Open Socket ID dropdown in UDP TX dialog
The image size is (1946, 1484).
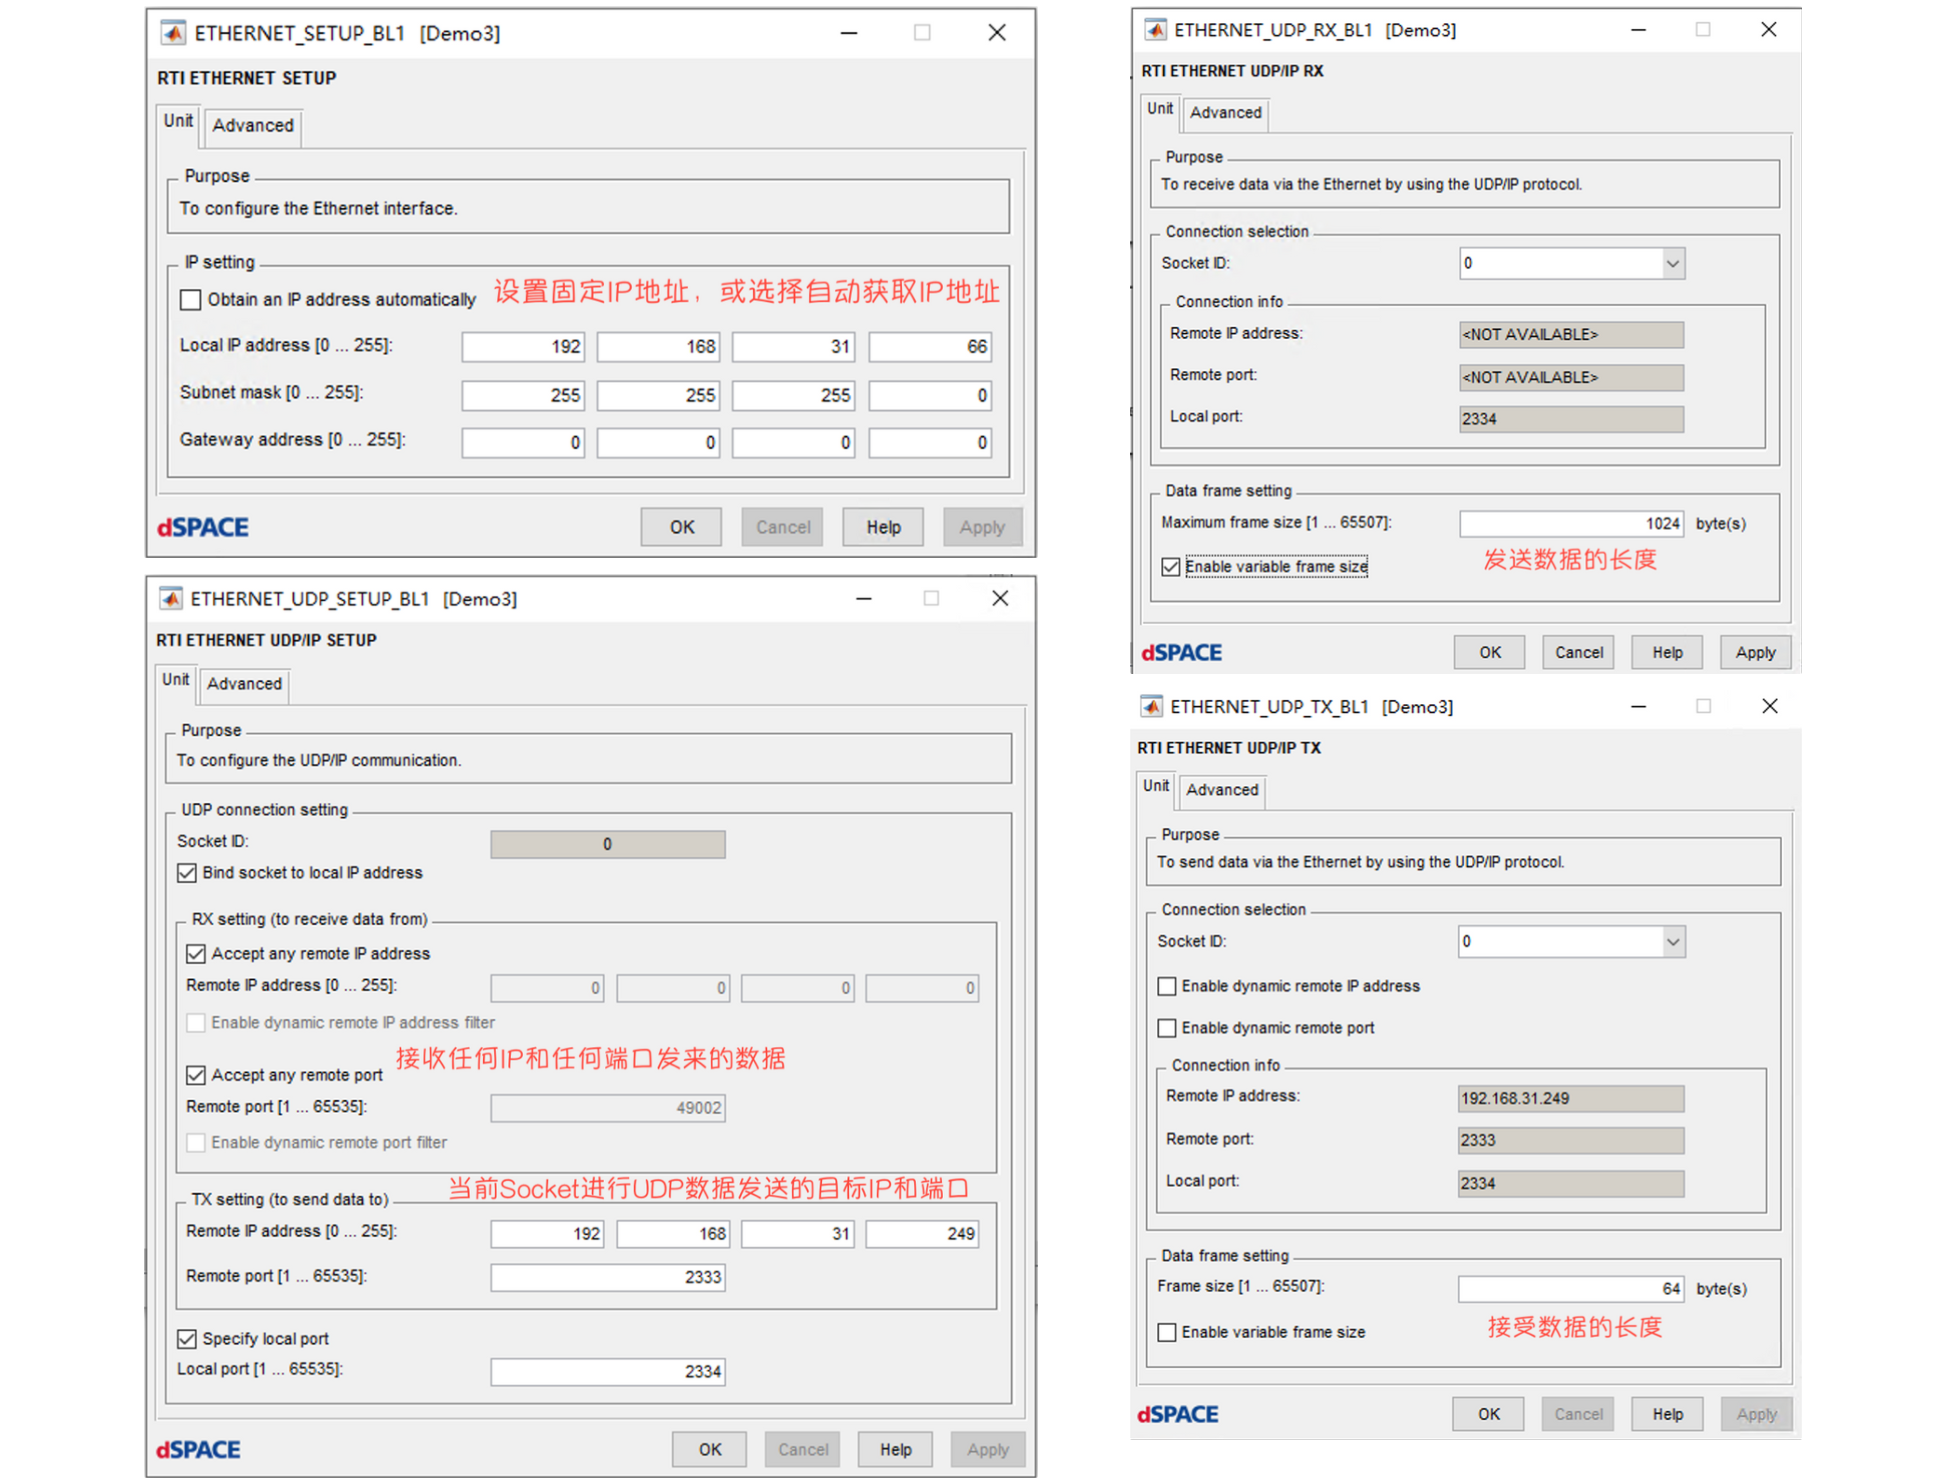pyautogui.click(x=1672, y=942)
